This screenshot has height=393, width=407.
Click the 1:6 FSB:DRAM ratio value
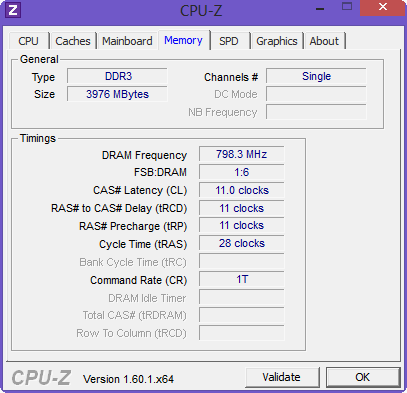[242, 172]
